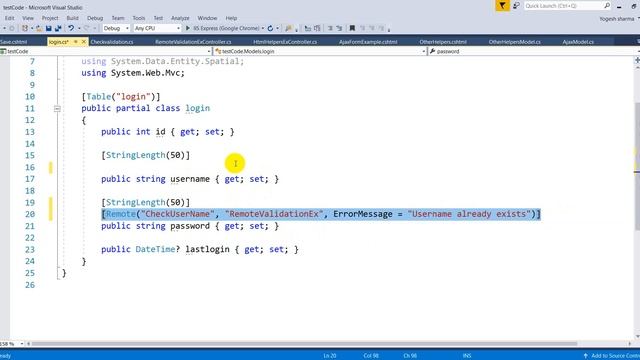Switch to the HtmlHelpersExController.cs tab
Screen dimensions: 640x360
285,42
